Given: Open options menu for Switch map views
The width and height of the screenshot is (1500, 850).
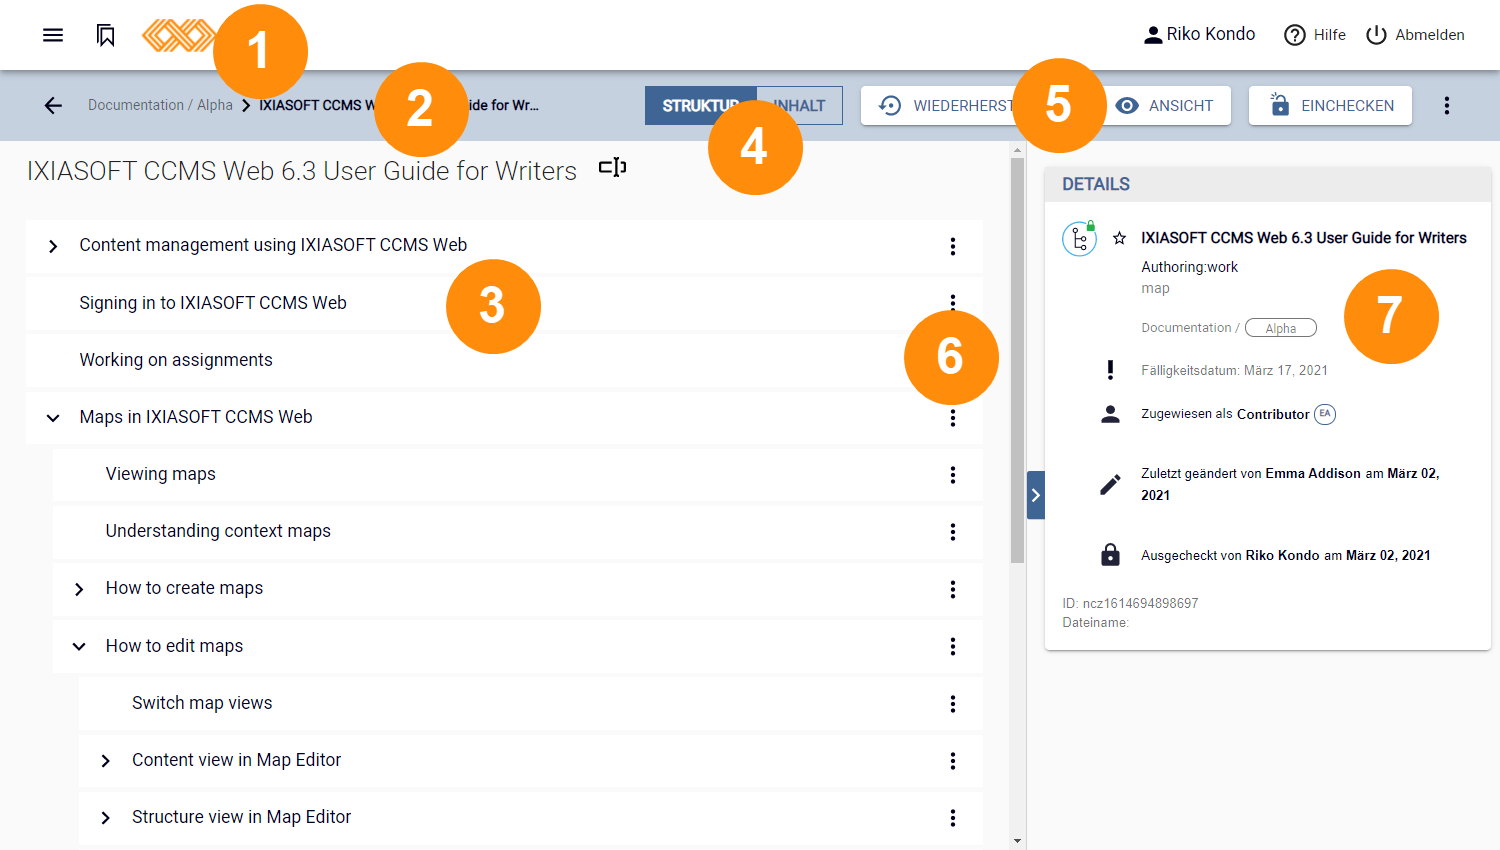Looking at the screenshot, I should pos(953,704).
